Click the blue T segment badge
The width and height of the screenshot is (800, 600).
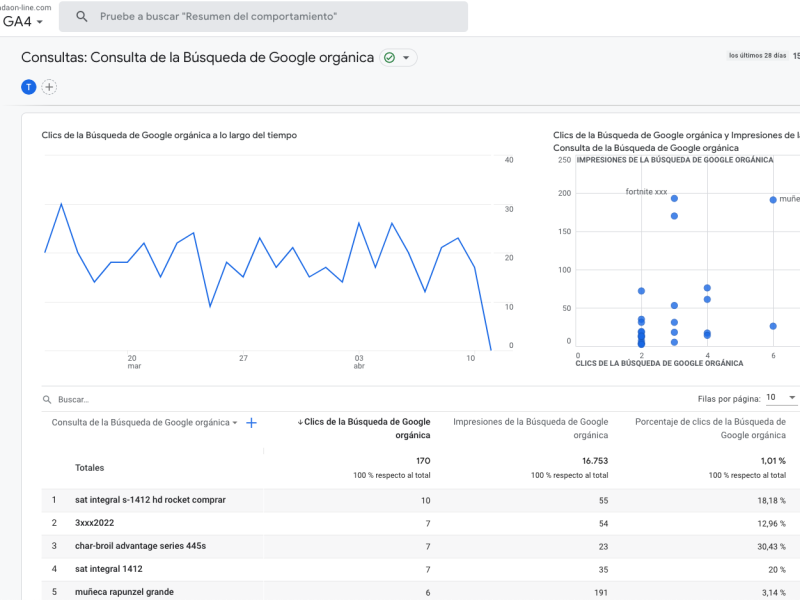(x=29, y=87)
